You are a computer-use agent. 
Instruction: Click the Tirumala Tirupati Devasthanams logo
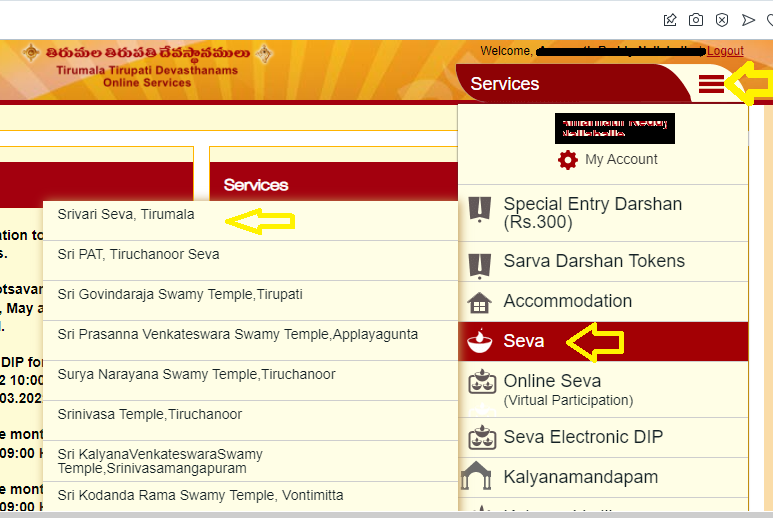pyautogui.click(x=147, y=67)
